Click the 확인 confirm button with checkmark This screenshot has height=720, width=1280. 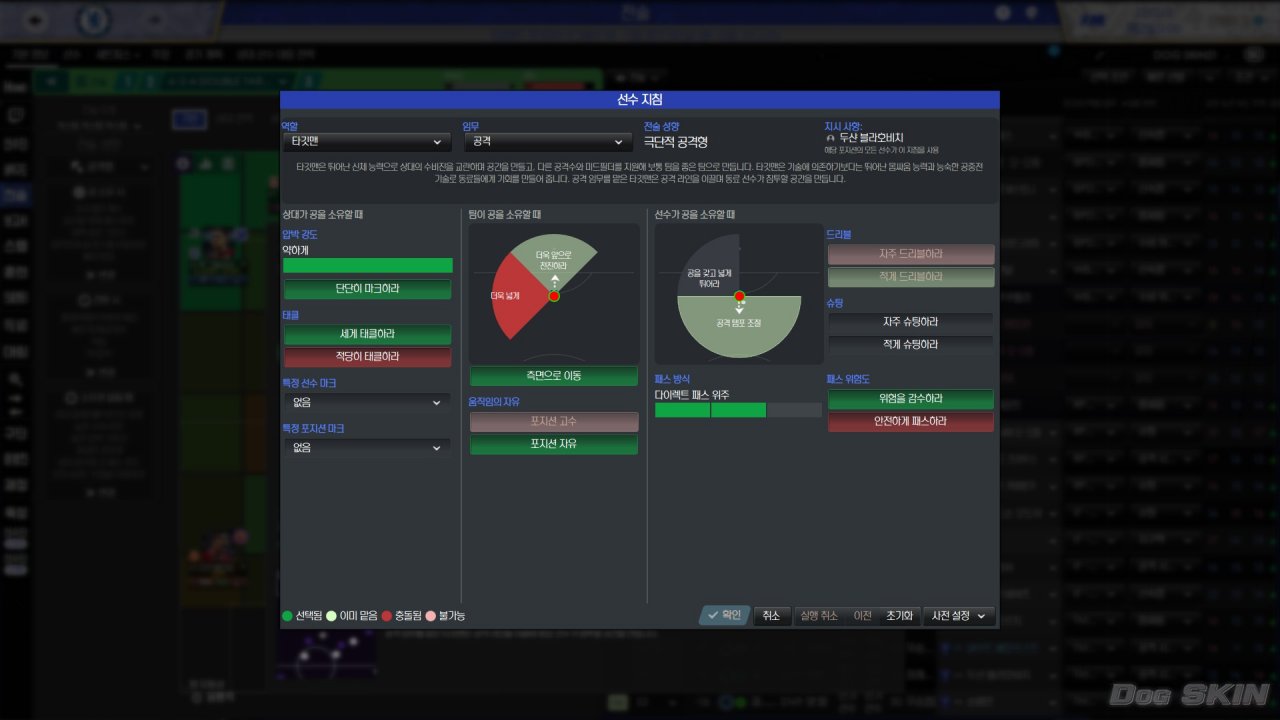tap(724, 616)
